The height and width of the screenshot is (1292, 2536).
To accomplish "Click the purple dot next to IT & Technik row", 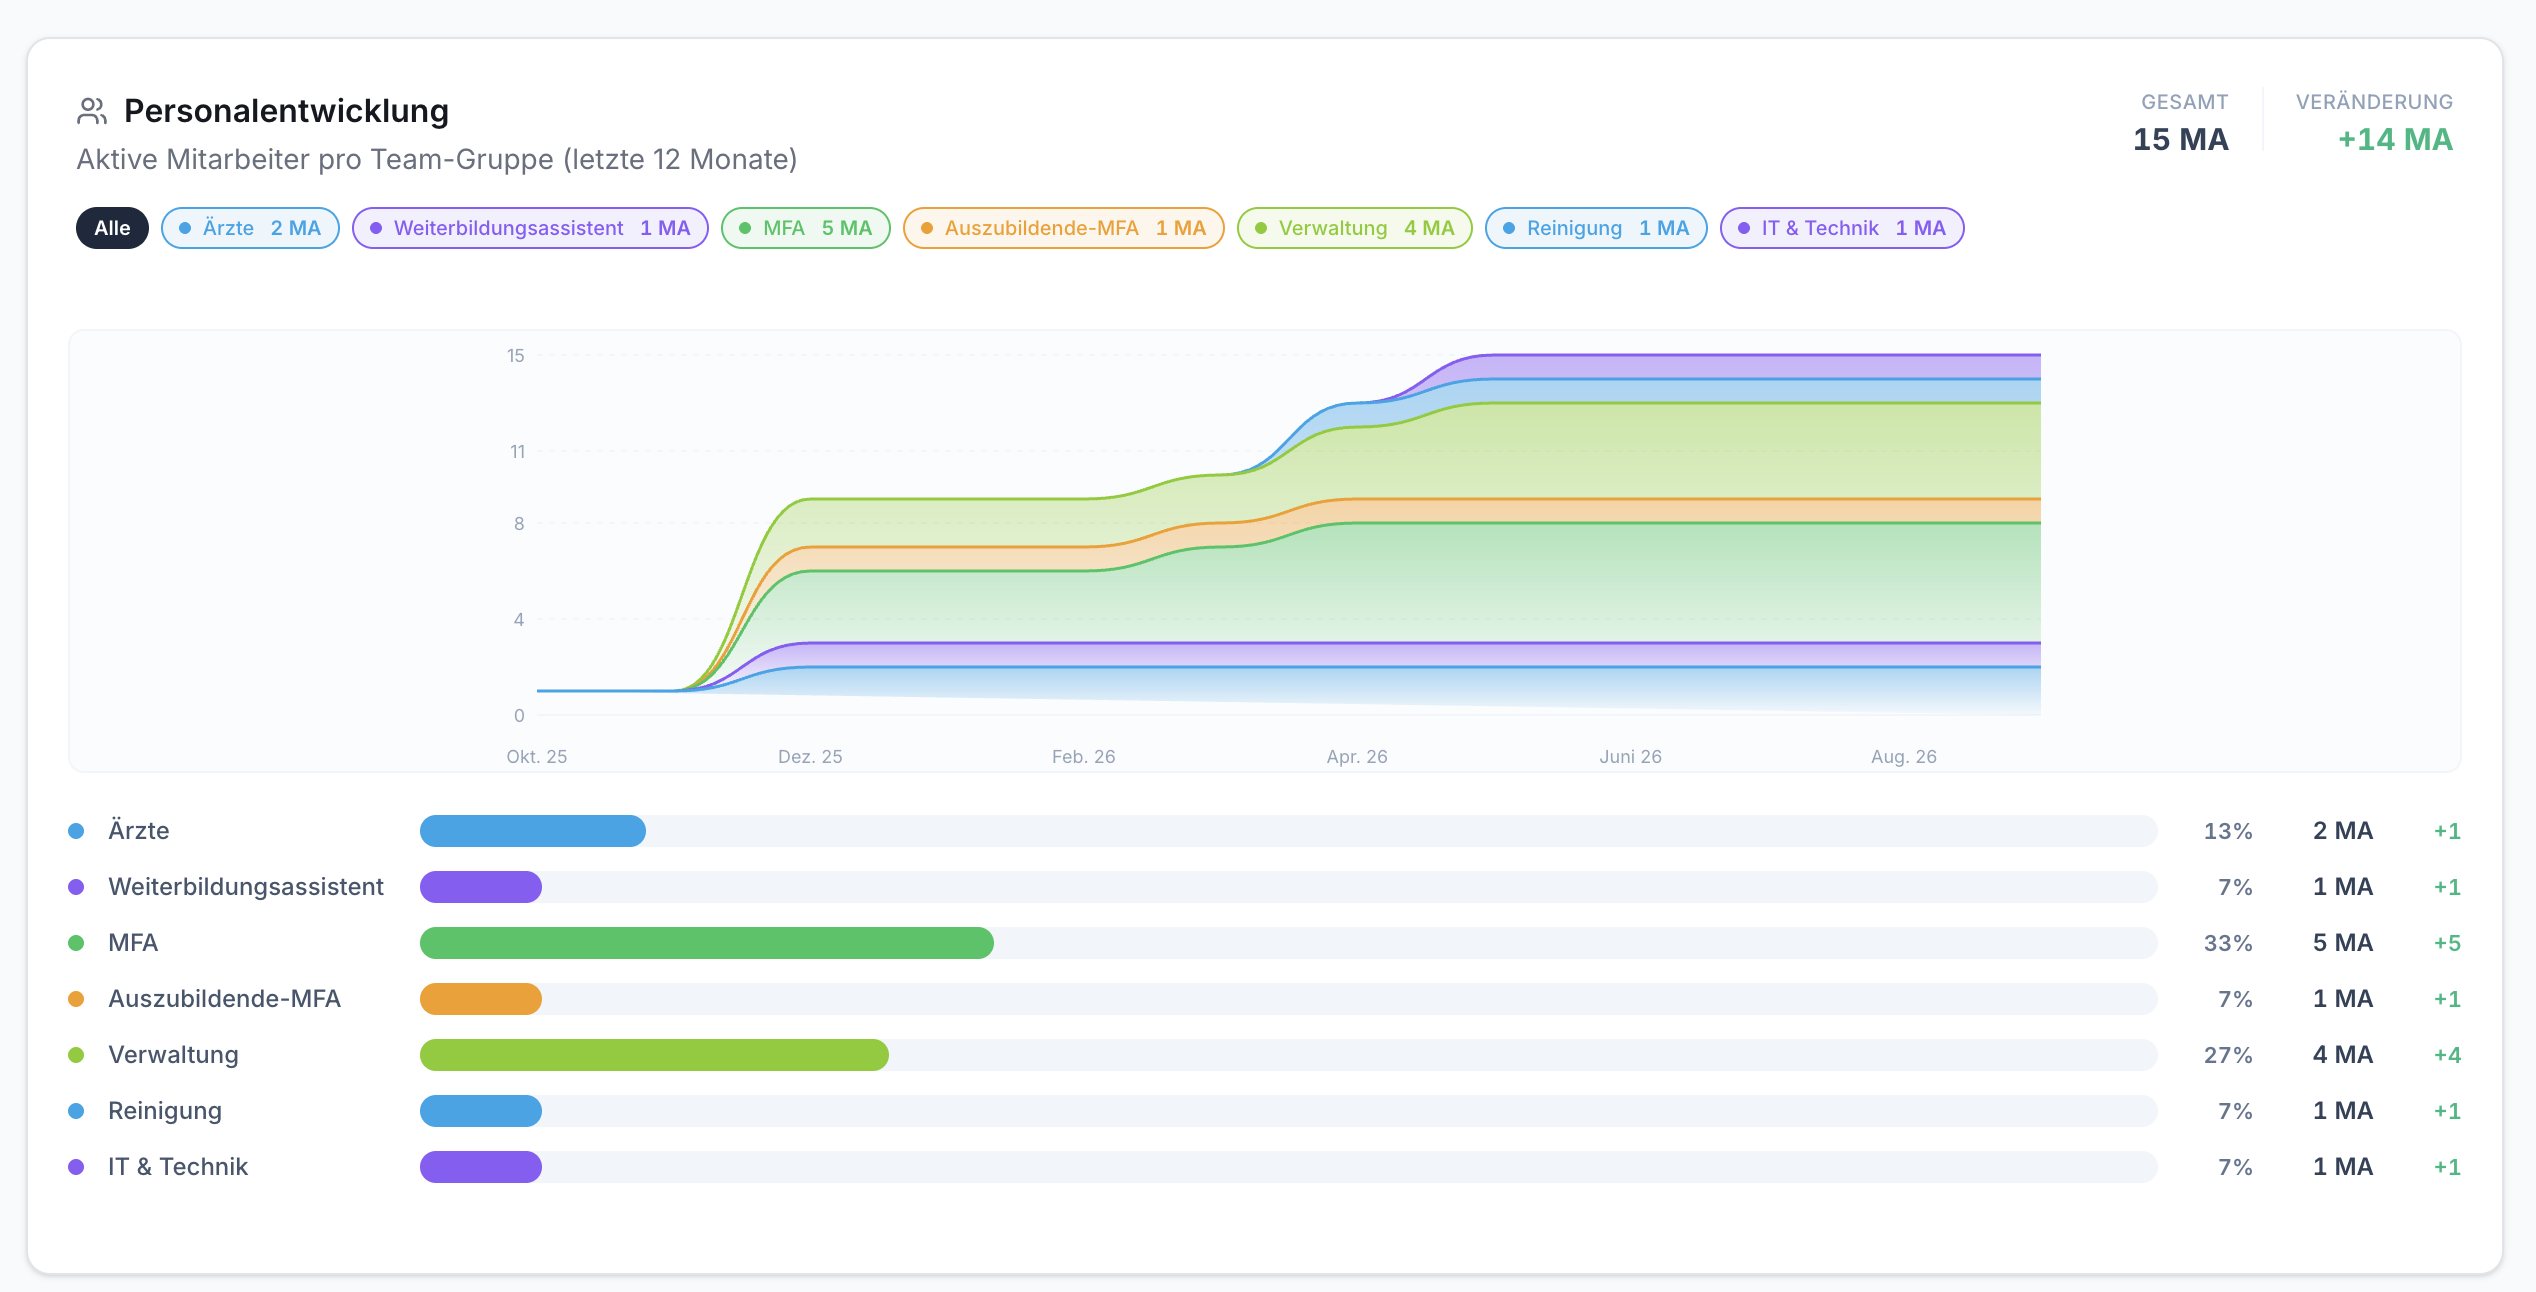I will (x=76, y=1167).
